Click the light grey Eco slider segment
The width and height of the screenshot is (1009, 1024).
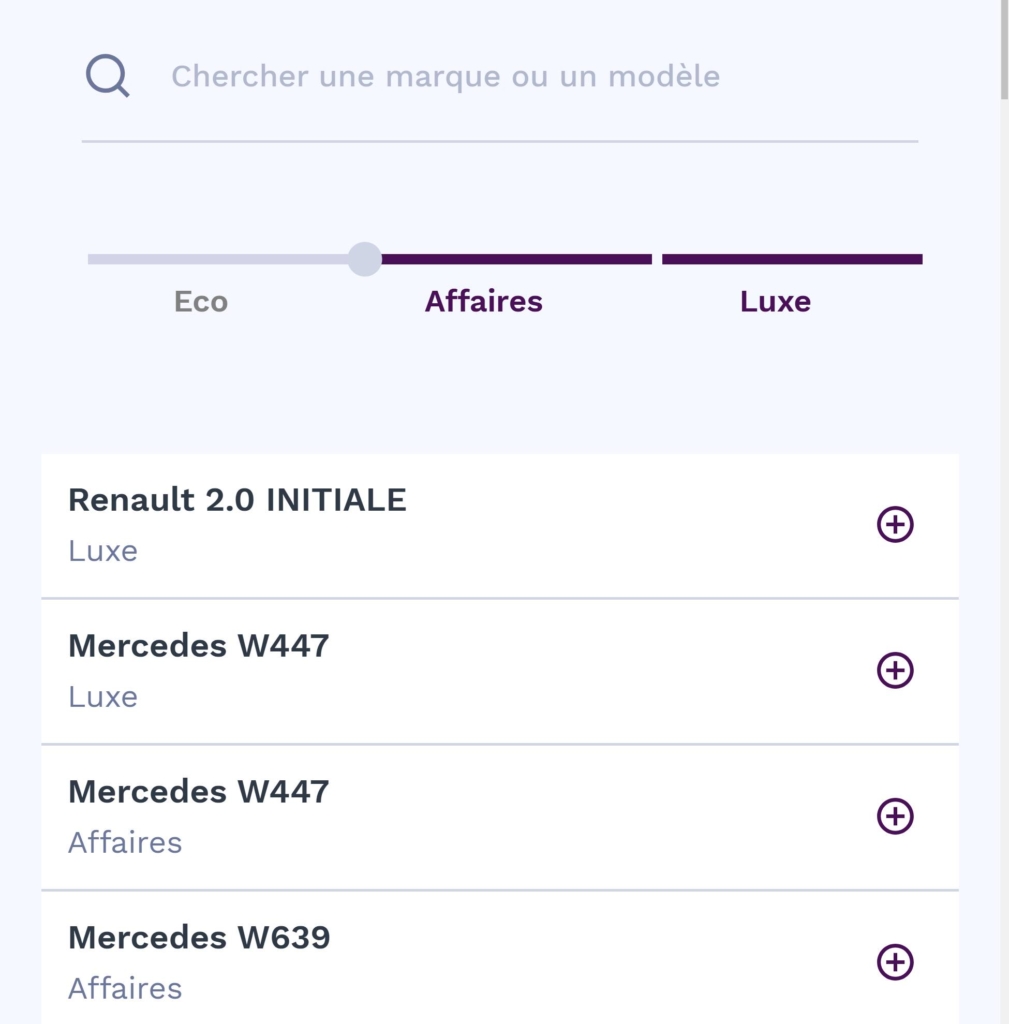218,259
